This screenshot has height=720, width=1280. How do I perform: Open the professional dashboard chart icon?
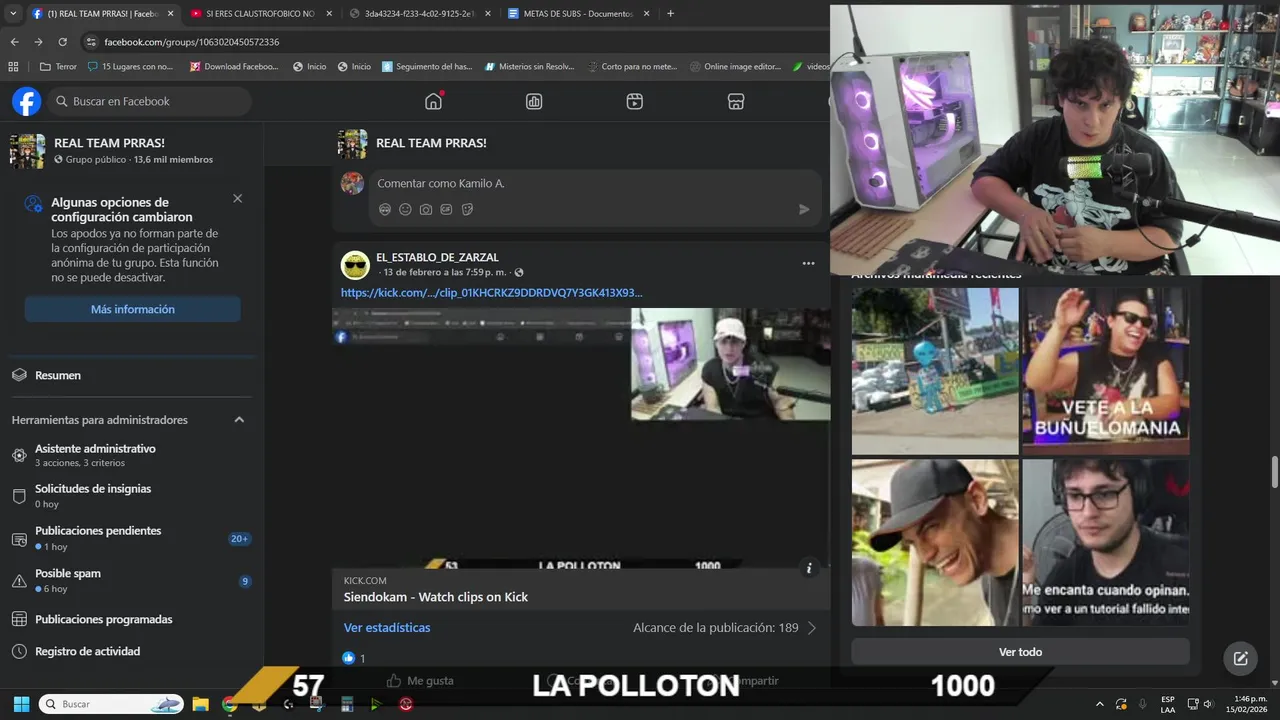pyautogui.click(x=534, y=101)
